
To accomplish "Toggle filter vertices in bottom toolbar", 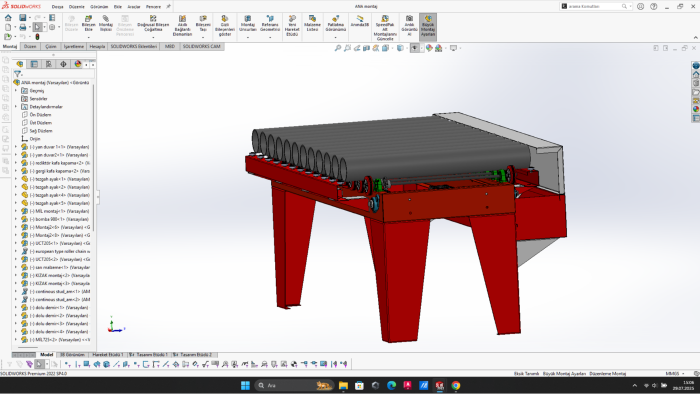I will pyautogui.click(x=67, y=365).
